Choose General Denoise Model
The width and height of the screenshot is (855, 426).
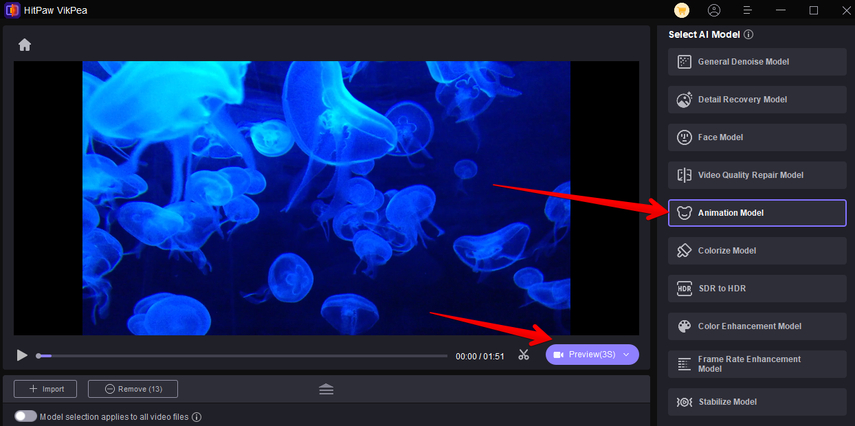tap(757, 62)
